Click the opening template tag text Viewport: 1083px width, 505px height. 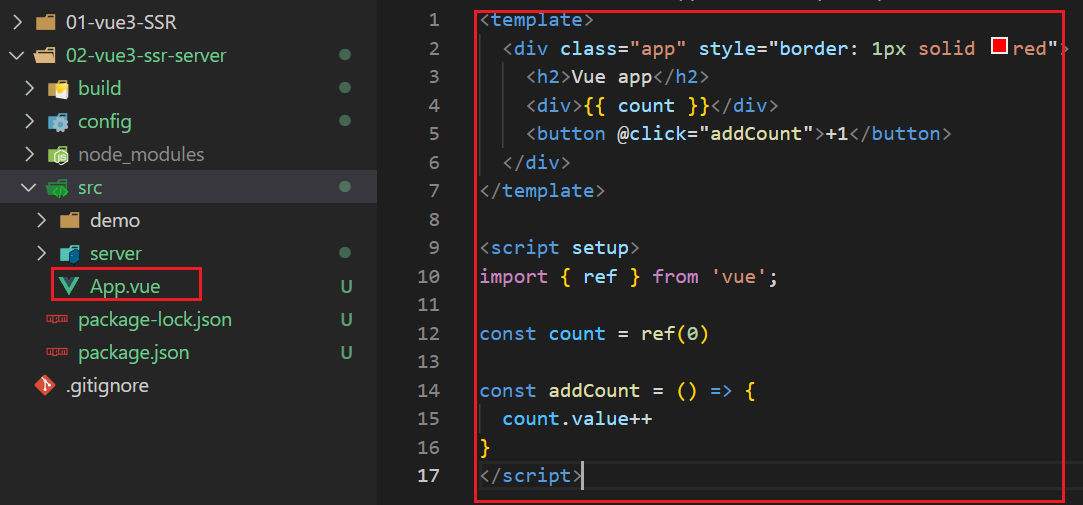(x=537, y=20)
